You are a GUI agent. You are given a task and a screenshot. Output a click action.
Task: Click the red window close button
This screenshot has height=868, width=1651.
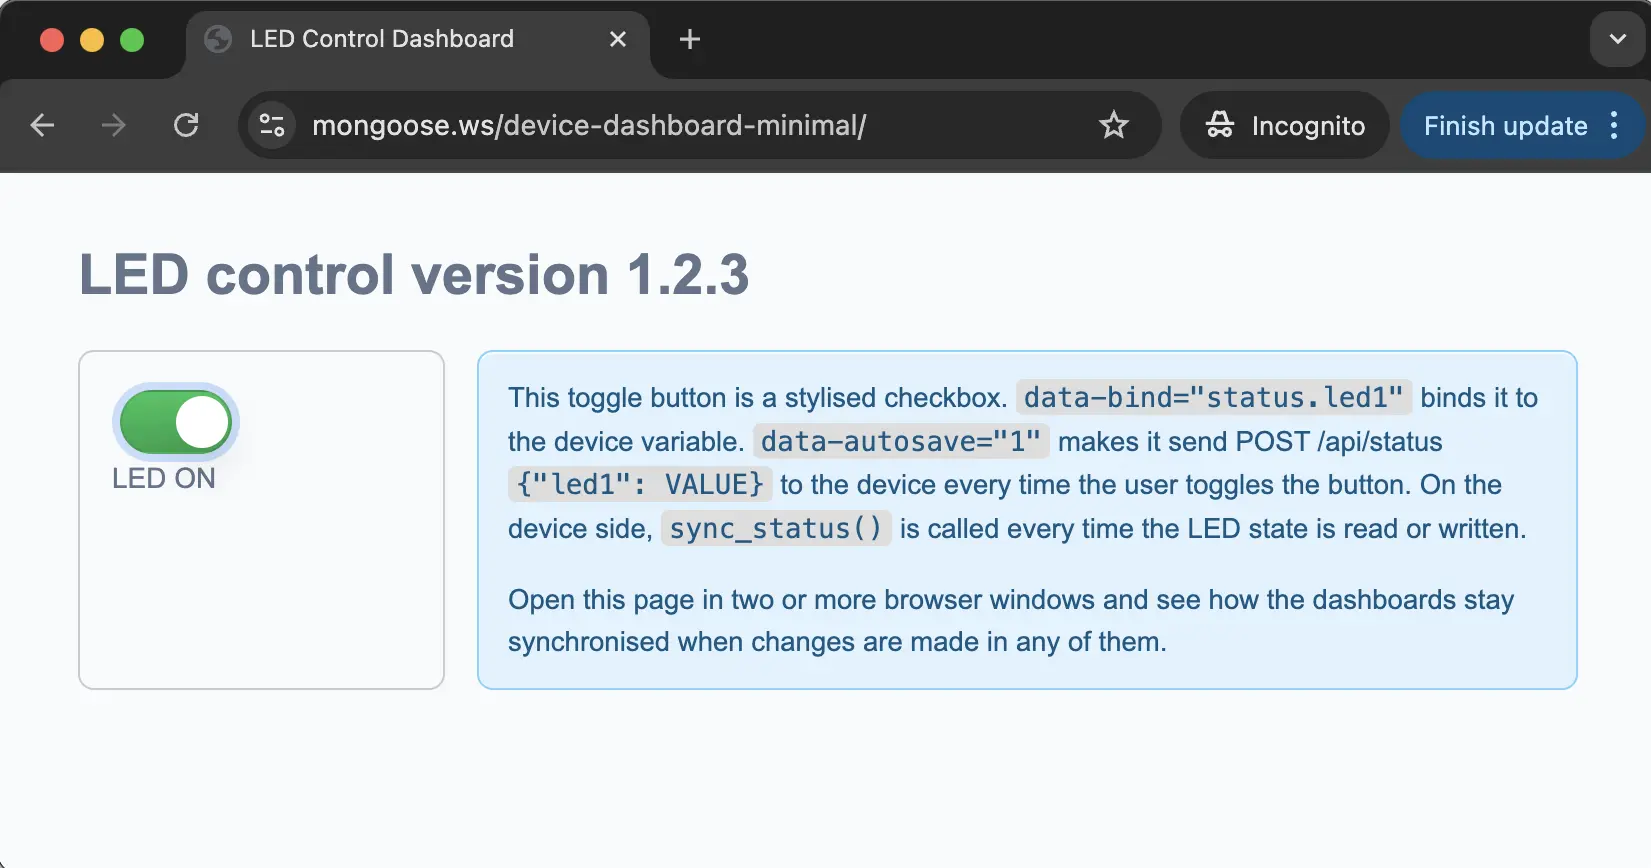coord(52,40)
